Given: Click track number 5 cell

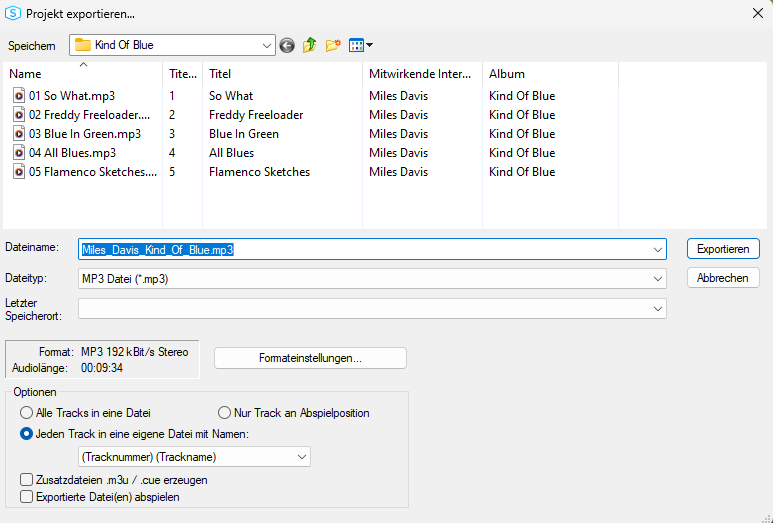Looking at the screenshot, I should (172, 172).
